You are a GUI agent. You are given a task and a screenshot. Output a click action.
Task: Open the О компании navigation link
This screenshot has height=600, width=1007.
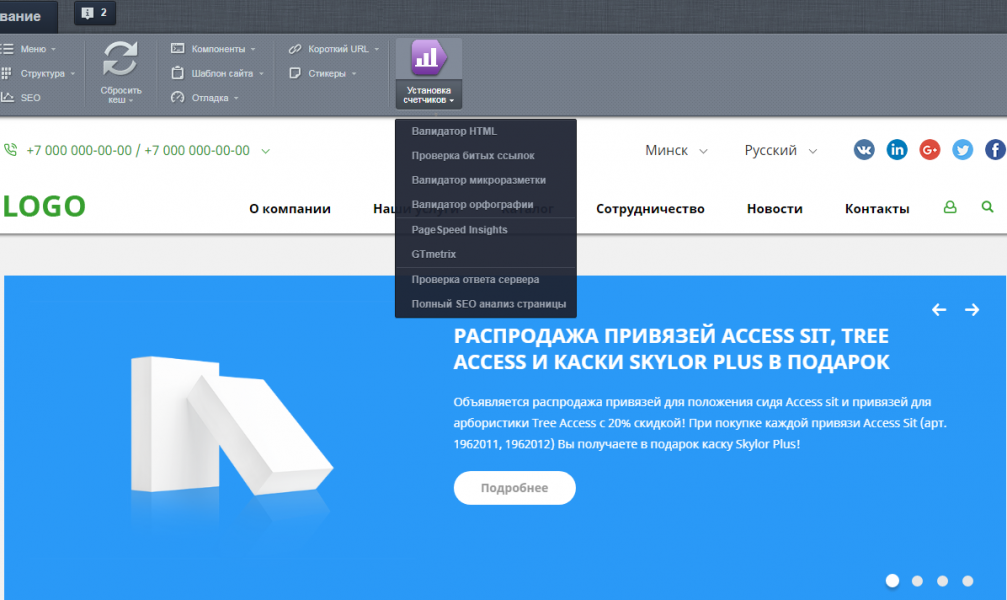(x=290, y=209)
